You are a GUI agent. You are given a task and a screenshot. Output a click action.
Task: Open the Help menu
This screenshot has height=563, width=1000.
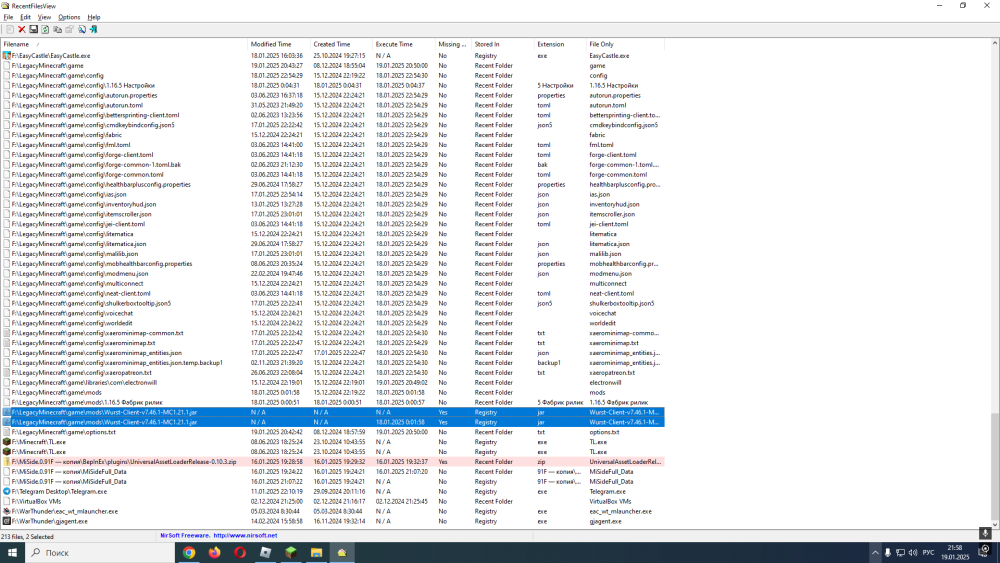click(x=94, y=17)
